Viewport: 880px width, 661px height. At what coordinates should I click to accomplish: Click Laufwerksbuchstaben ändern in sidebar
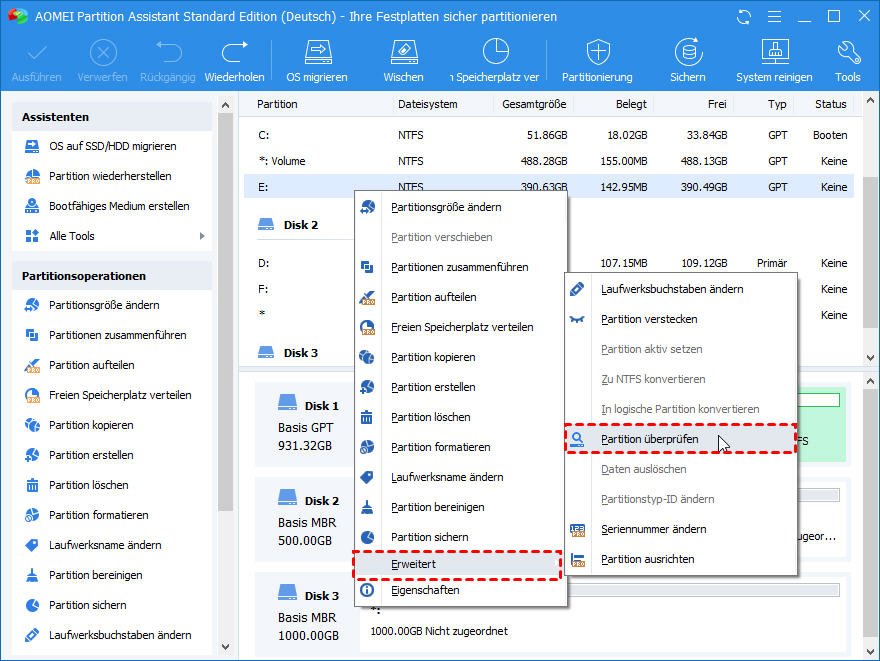point(120,635)
